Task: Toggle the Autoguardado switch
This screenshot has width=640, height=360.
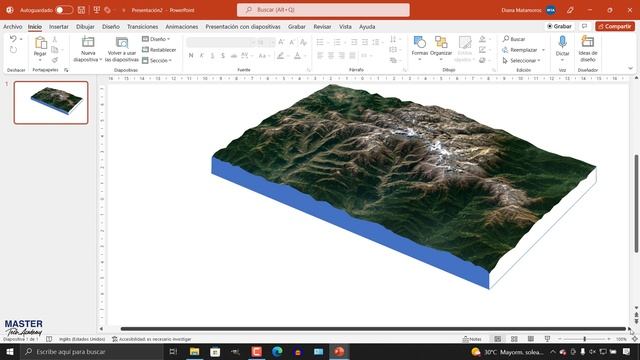Action: coord(64,10)
